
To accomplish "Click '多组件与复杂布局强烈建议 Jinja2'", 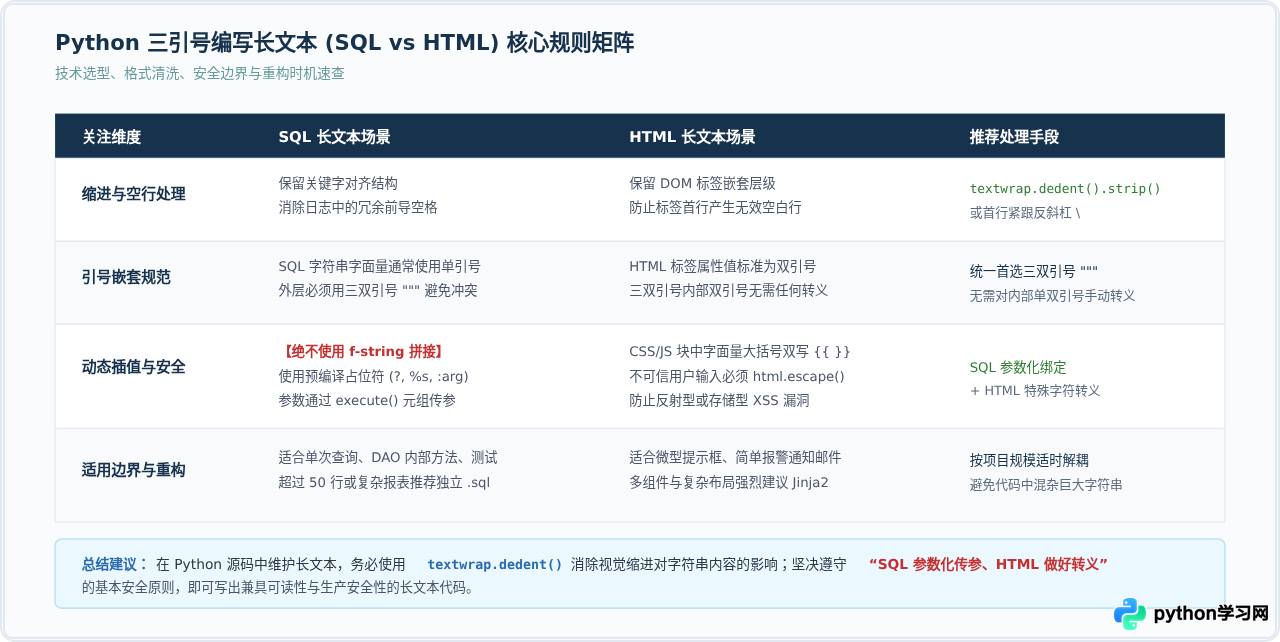I will click(728, 482).
